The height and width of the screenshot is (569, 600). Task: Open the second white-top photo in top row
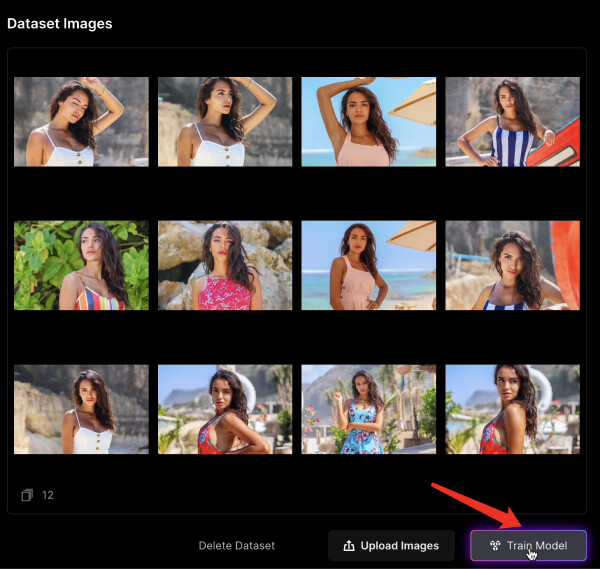225,122
